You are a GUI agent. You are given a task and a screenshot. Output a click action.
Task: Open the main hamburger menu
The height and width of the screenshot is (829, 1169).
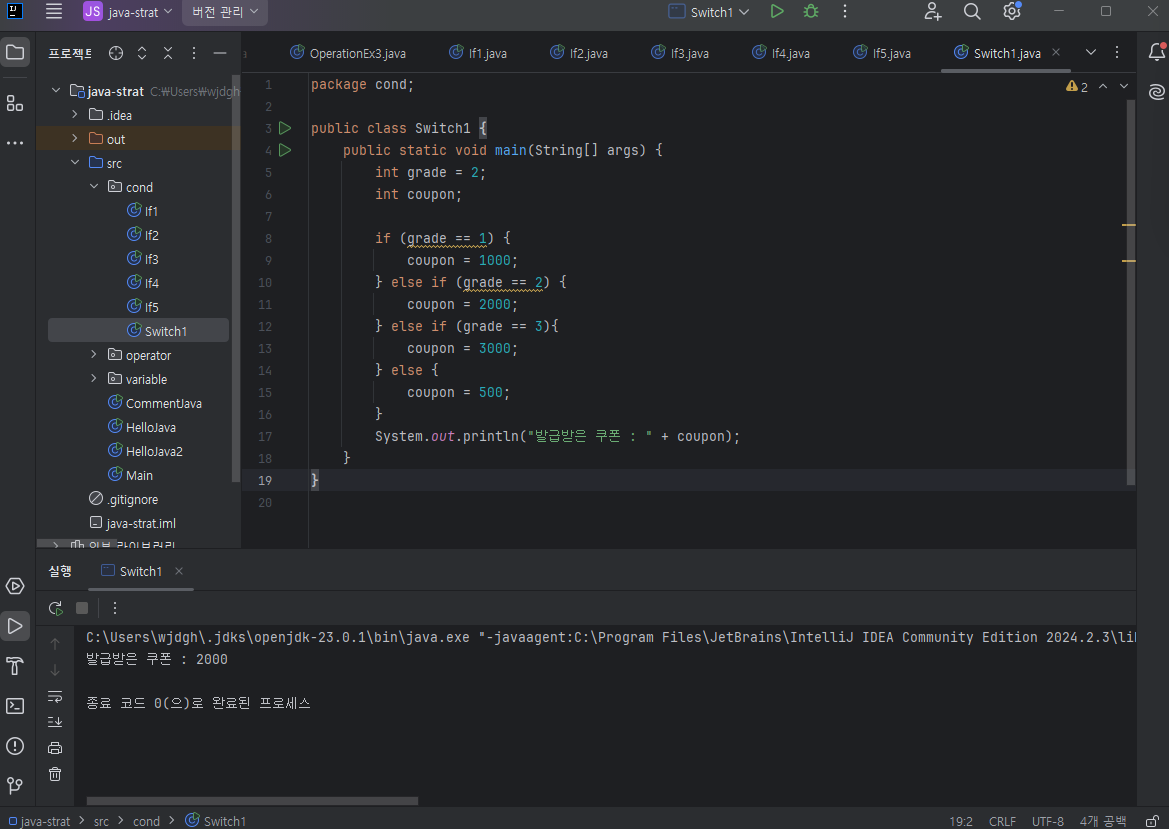pyautogui.click(x=54, y=11)
